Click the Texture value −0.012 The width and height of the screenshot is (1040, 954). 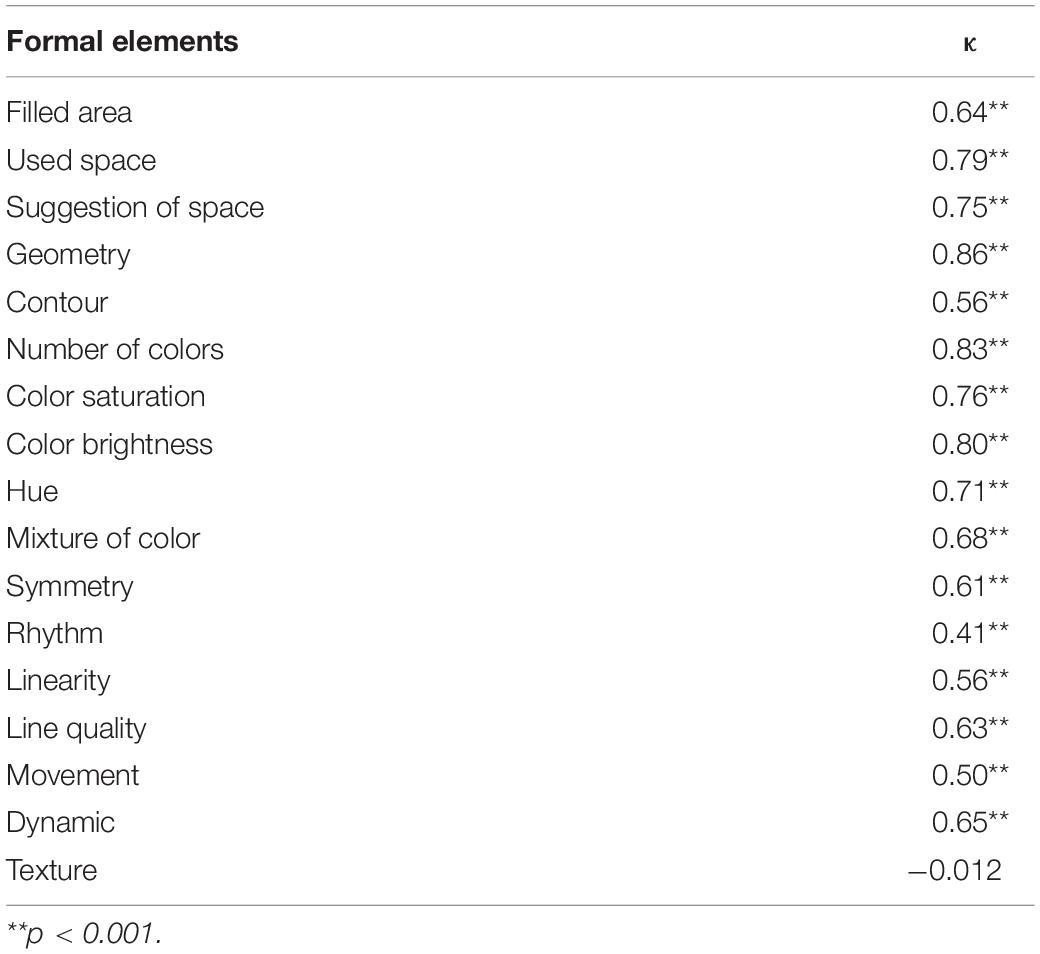pos(954,870)
